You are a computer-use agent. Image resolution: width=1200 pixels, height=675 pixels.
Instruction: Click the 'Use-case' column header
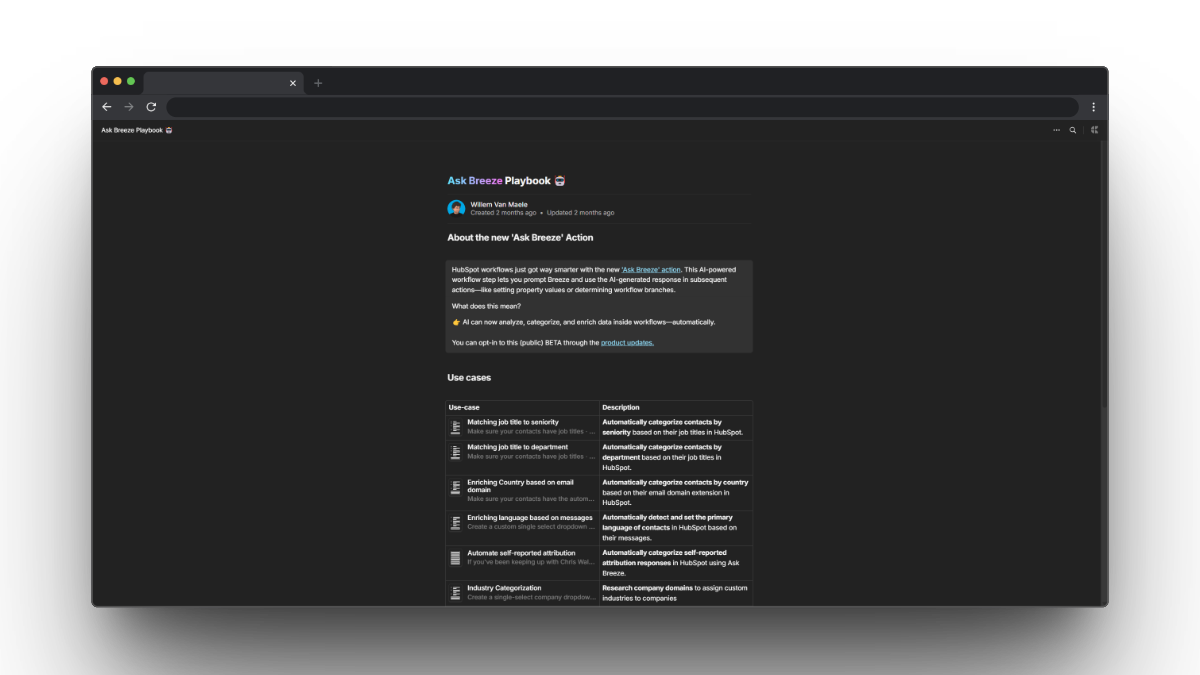(464, 407)
